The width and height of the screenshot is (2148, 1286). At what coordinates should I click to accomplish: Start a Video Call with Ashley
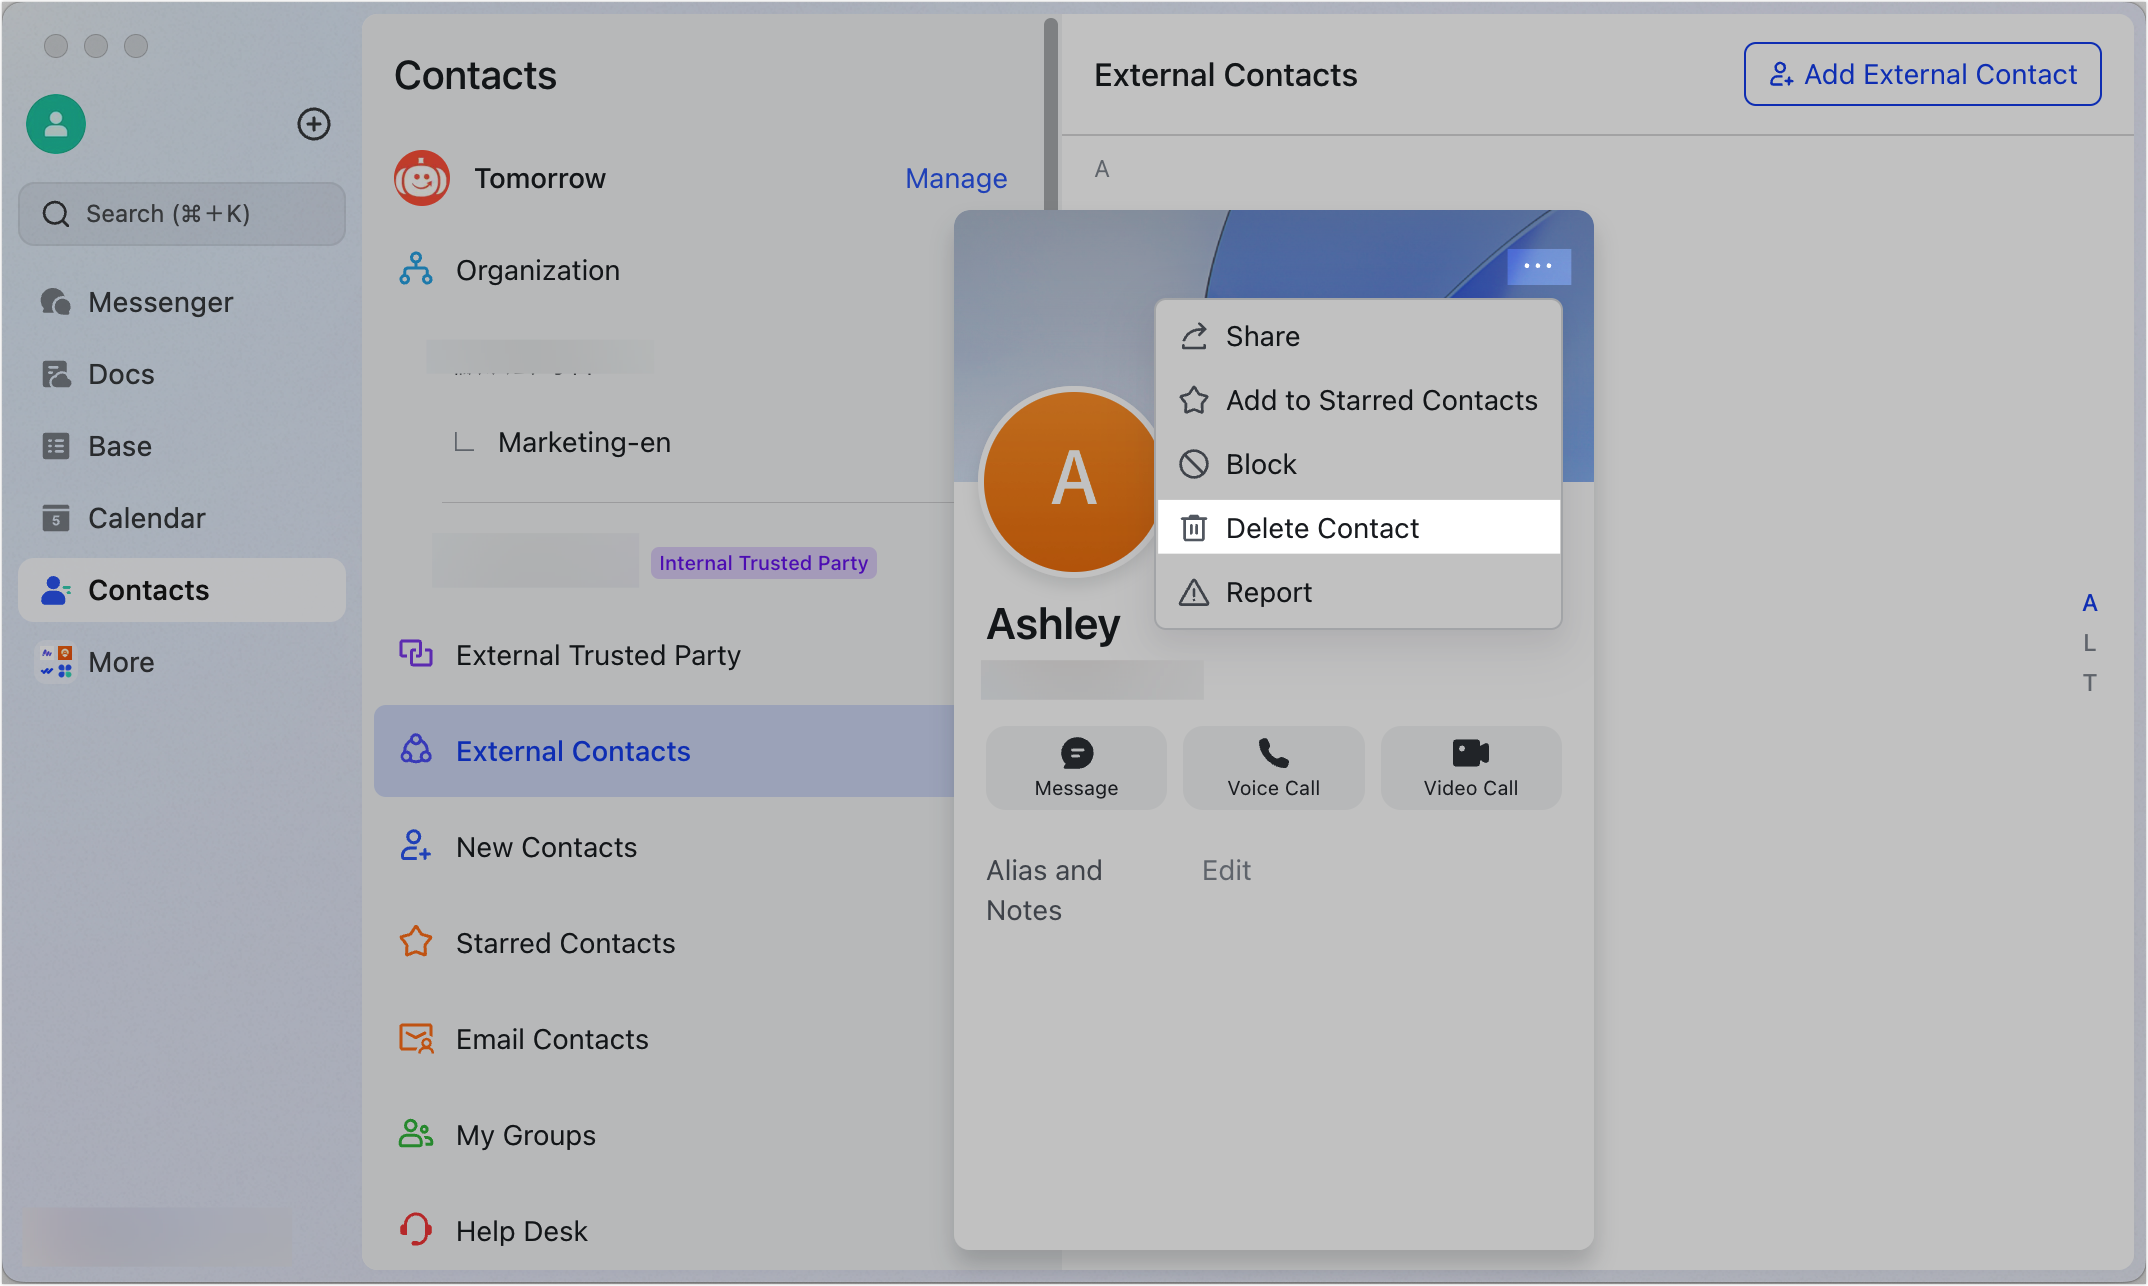click(1469, 767)
